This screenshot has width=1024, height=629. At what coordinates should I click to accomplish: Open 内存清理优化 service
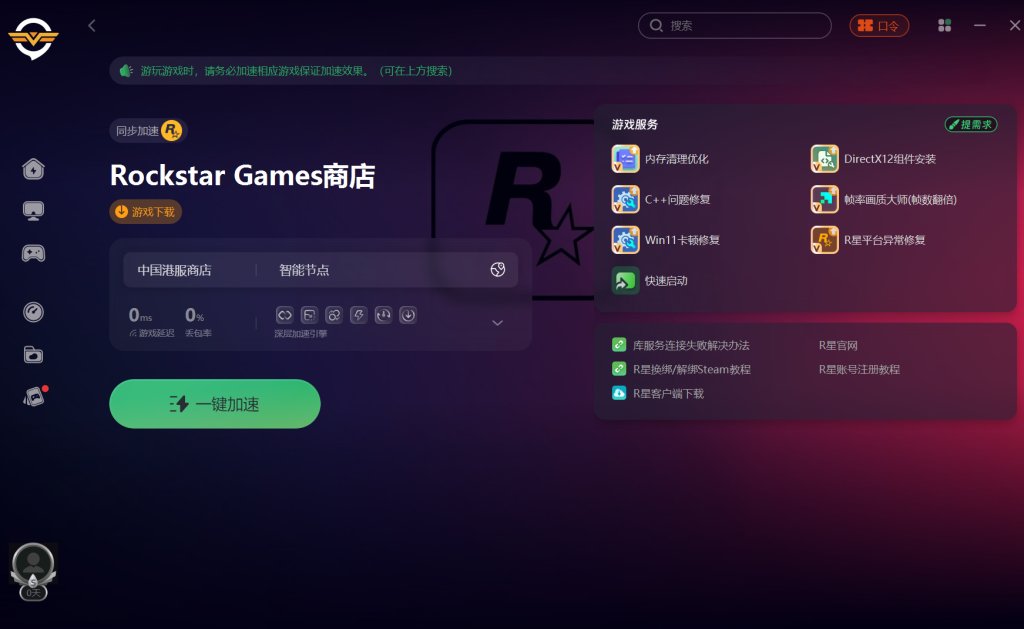tap(660, 159)
